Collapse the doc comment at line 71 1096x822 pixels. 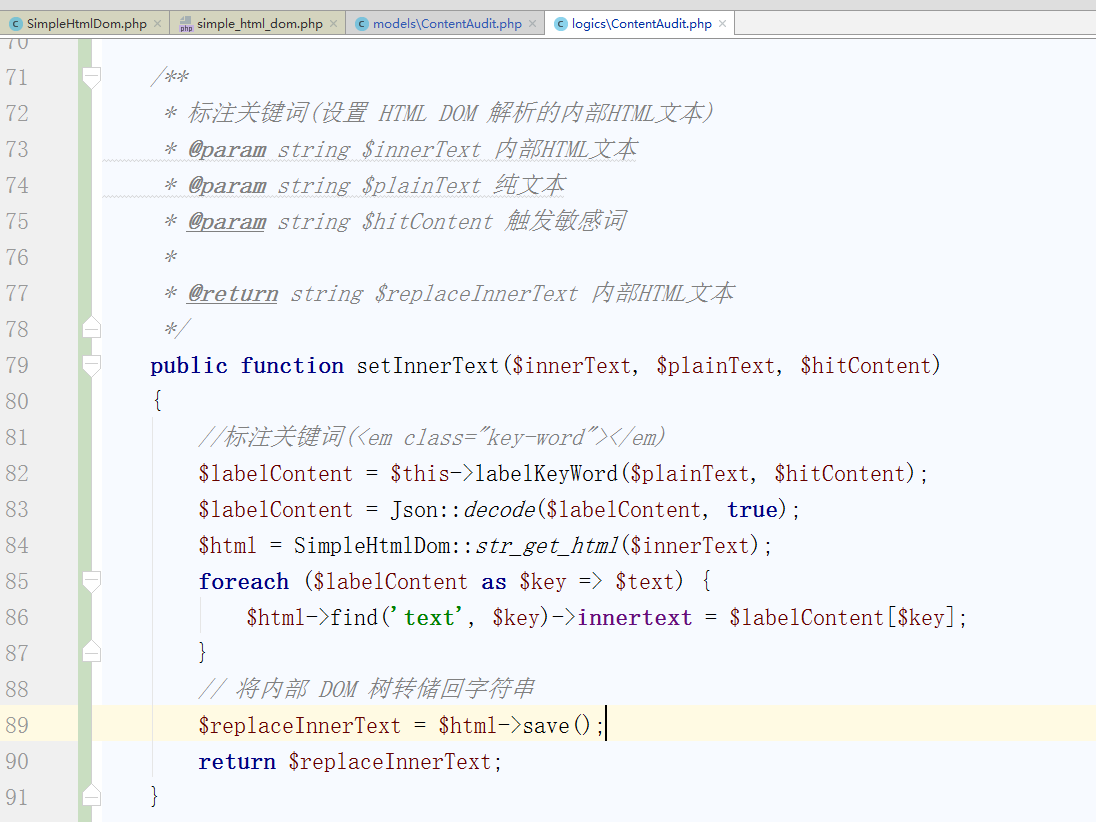(x=92, y=77)
